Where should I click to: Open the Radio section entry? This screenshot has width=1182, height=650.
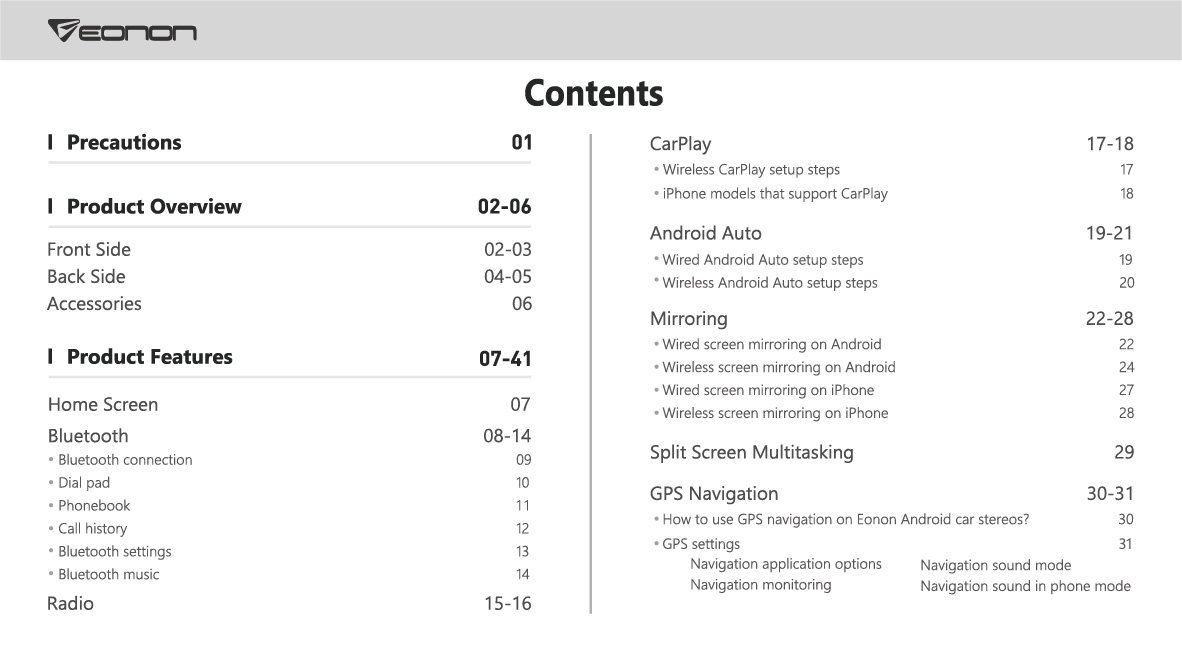pyautogui.click(x=70, y=604)
